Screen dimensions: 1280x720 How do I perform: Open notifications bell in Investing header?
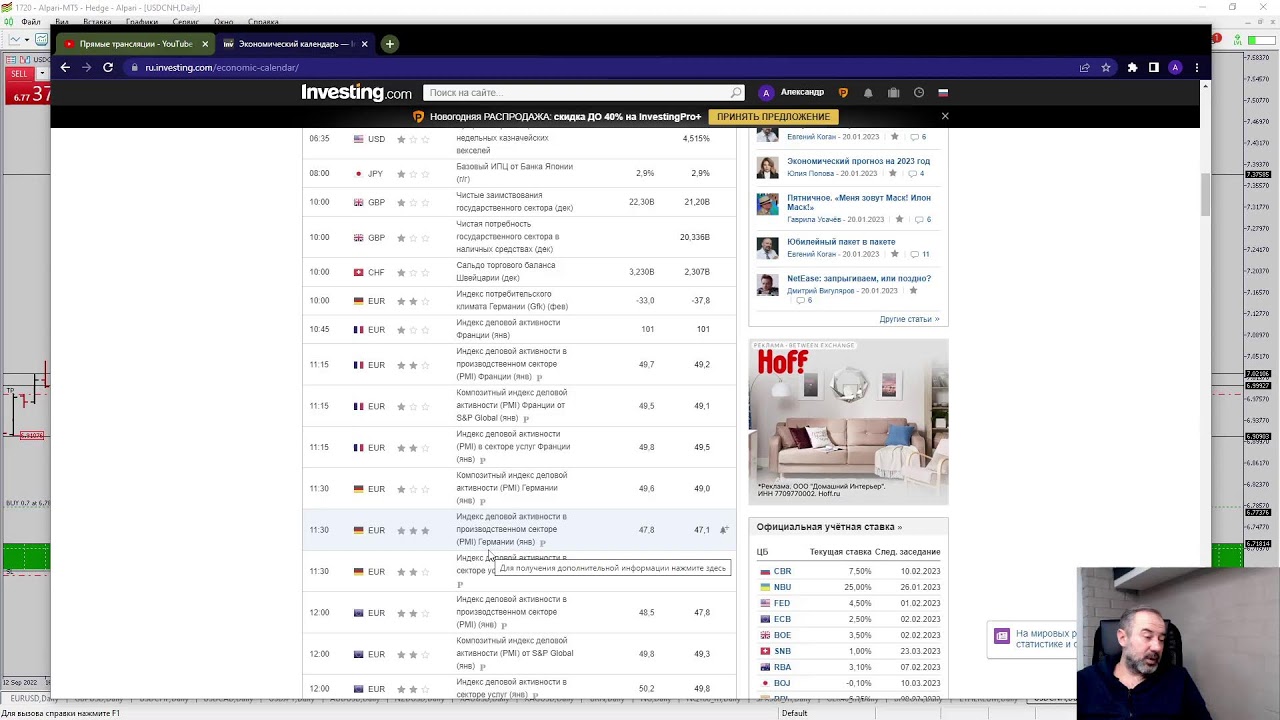868,92
